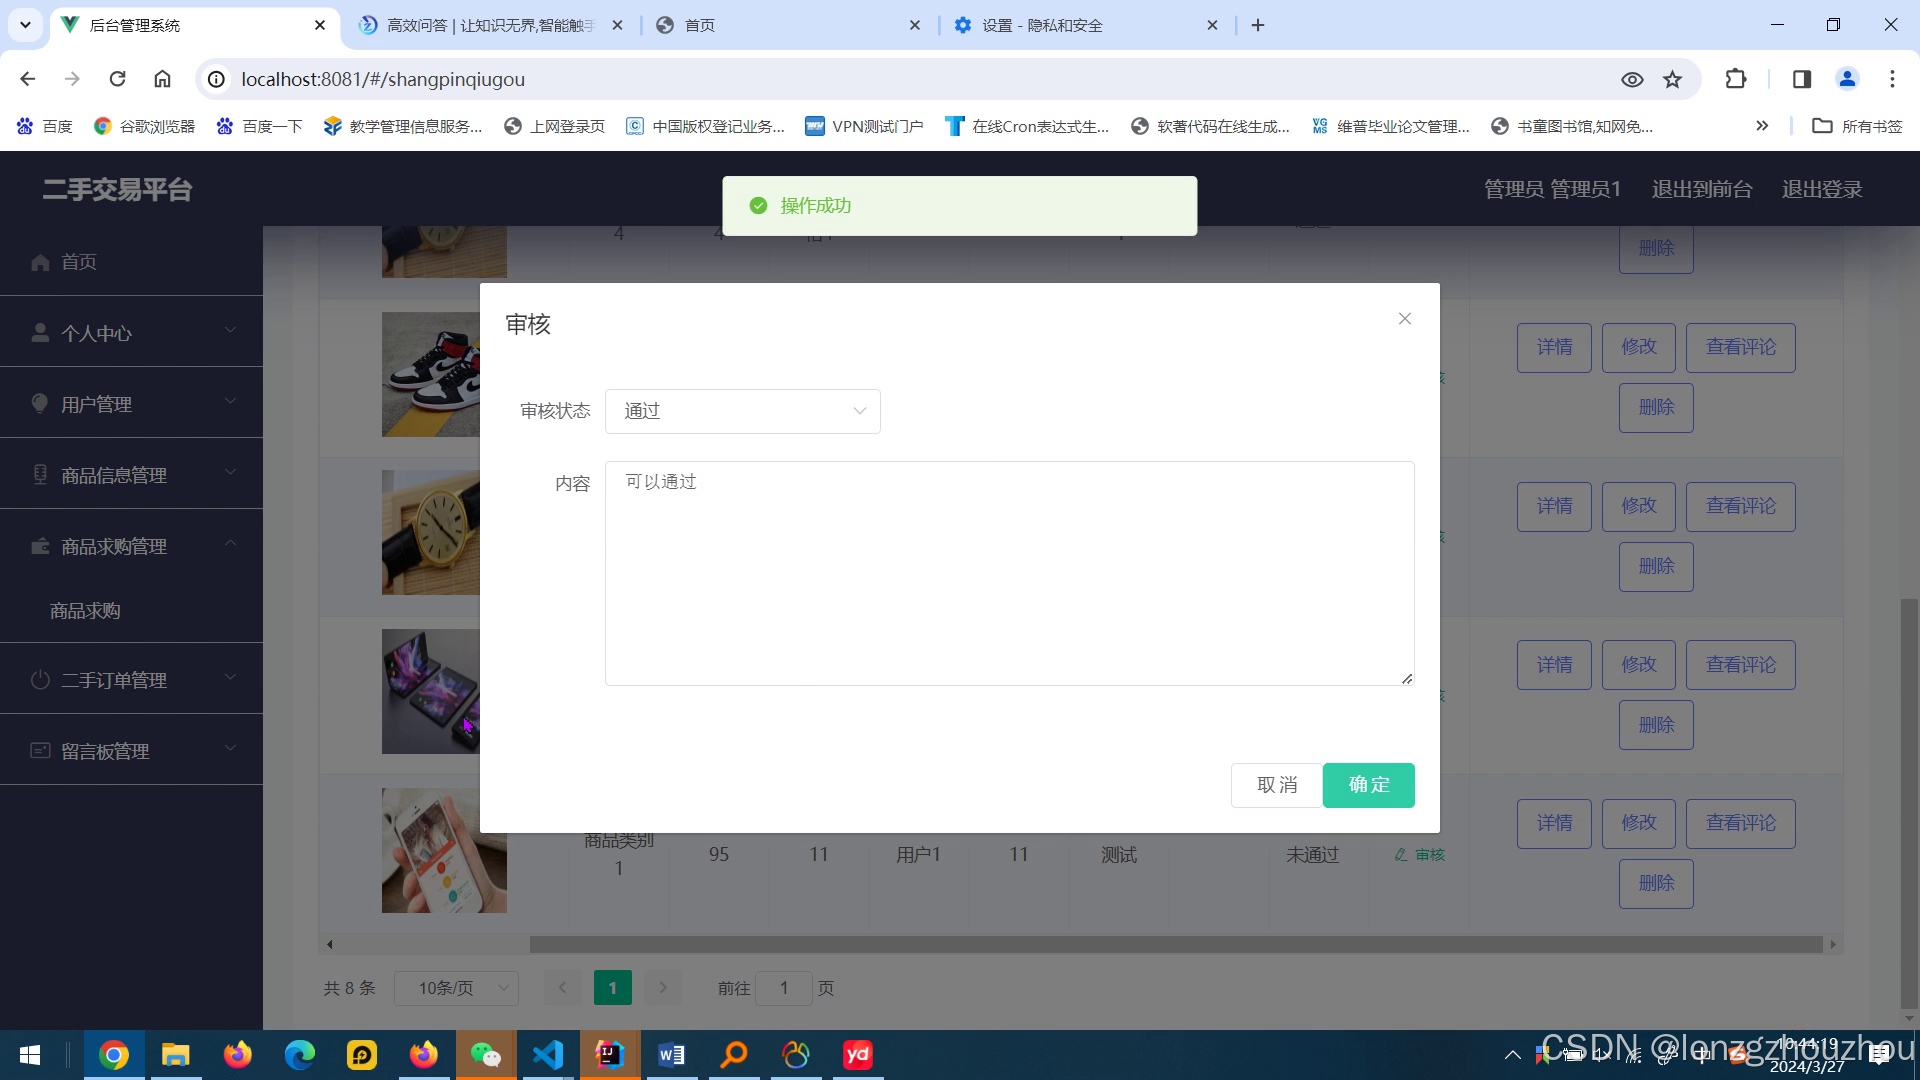Reload the page with refresh icon

[x=117, y=79]
